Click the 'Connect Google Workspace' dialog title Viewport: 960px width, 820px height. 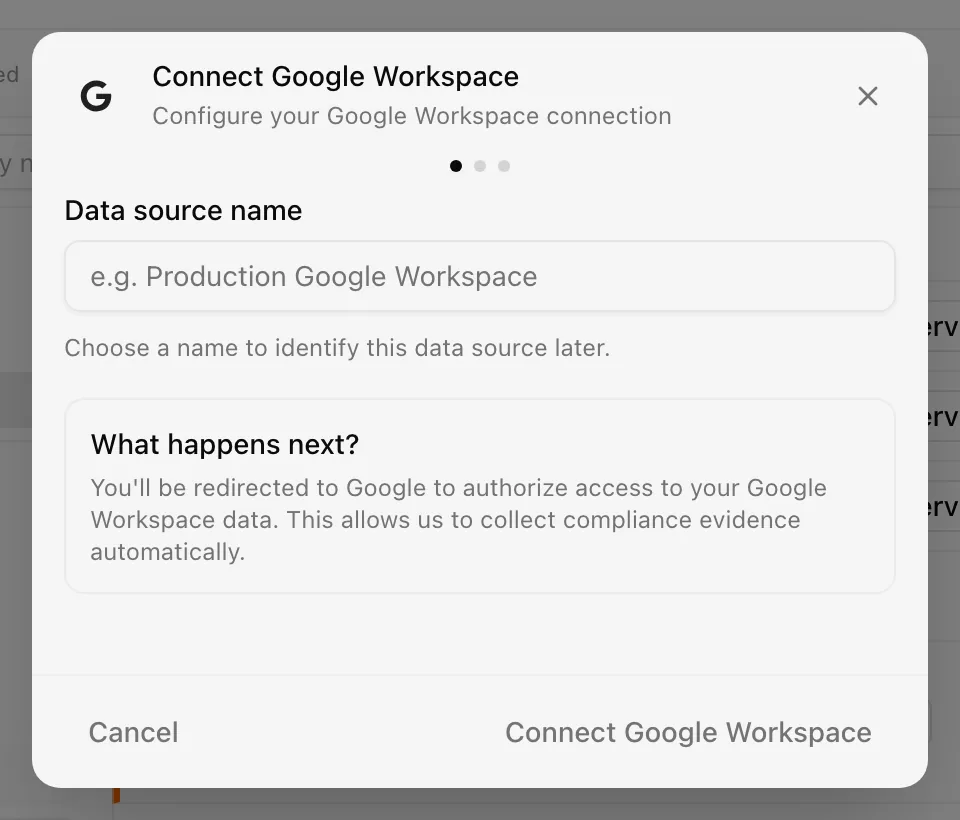336,77
